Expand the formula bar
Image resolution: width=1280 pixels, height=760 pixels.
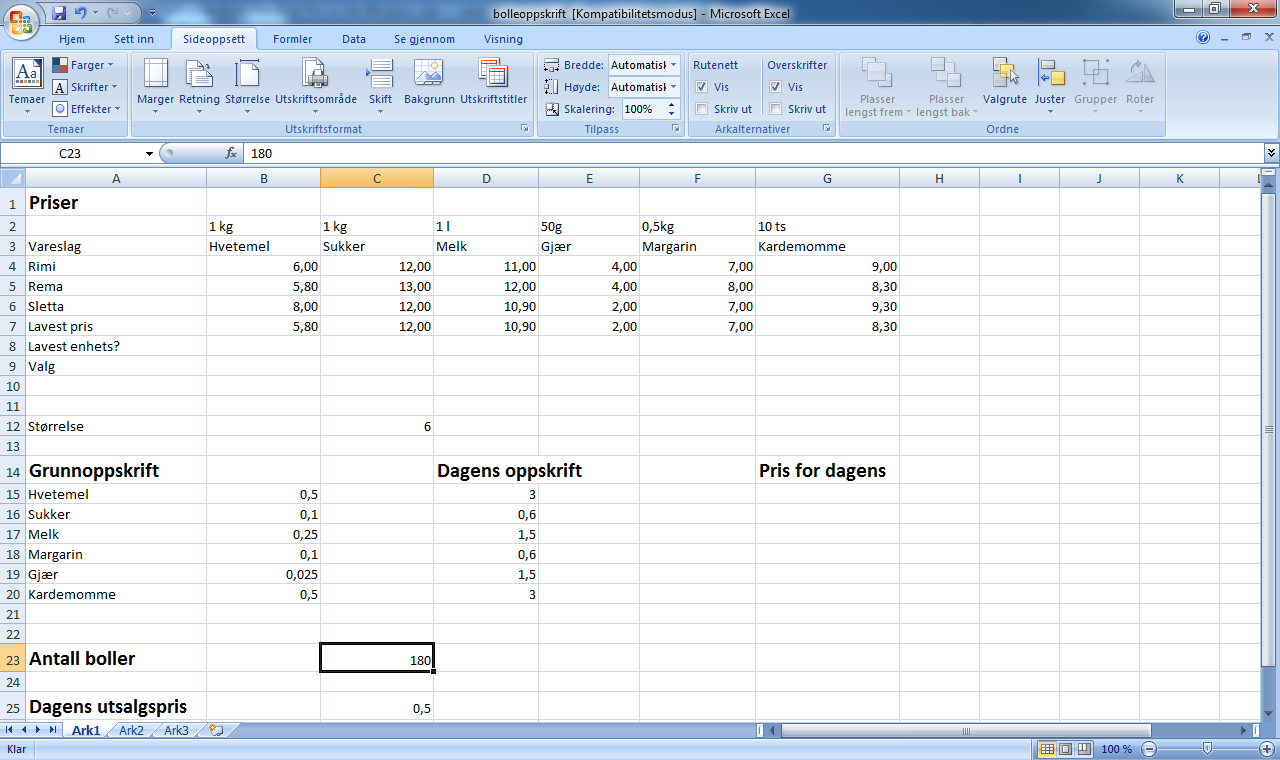tap(1271, 153)
